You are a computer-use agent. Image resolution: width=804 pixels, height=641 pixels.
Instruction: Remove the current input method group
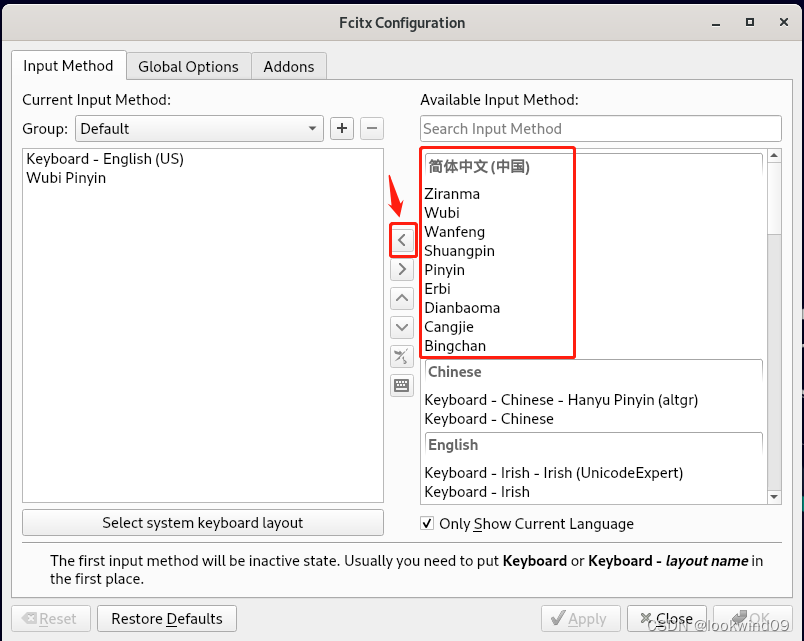coord(372,128)
